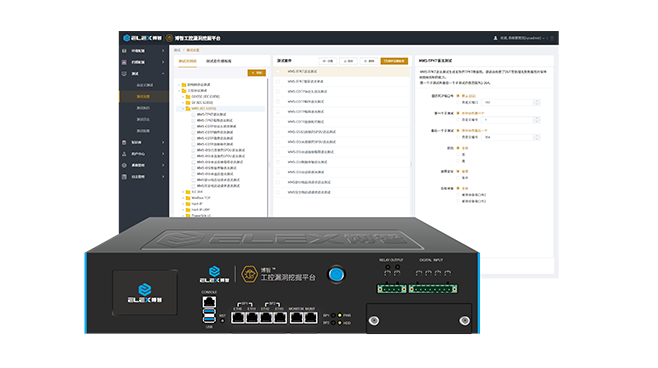The height and width of the screenshot is (368, 658).
Task: Switch to the second tab above the tree
Action: click(x=219, y=61)
